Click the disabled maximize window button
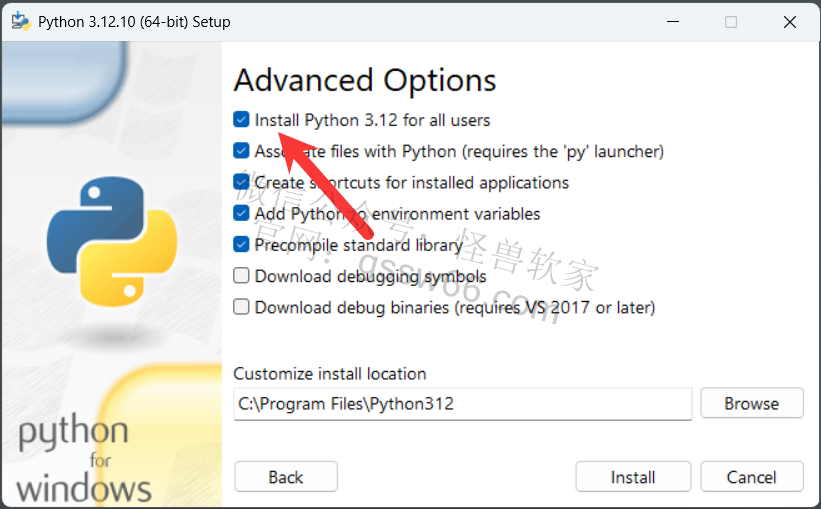 pyautogui.click(x=731, y=21)
